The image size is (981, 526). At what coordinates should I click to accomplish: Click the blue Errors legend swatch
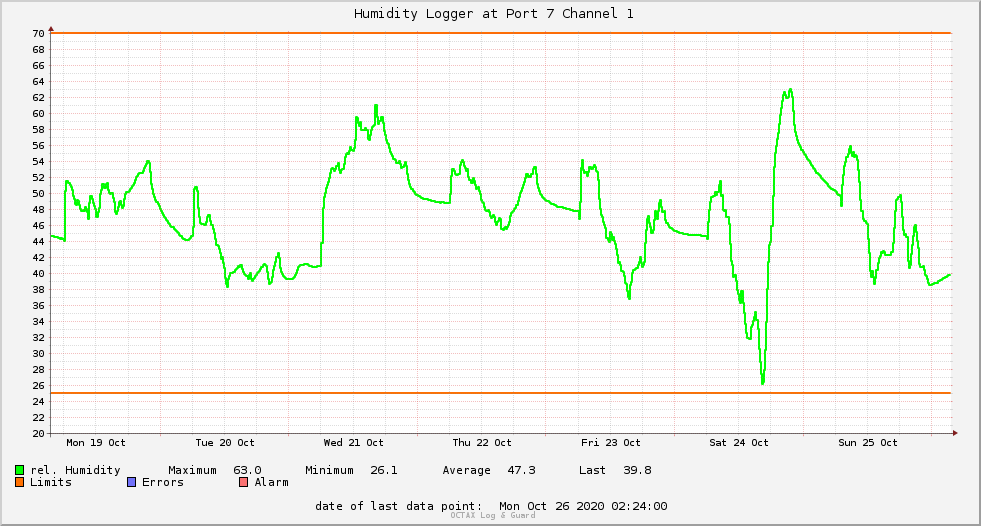click(x=131, y=482)
